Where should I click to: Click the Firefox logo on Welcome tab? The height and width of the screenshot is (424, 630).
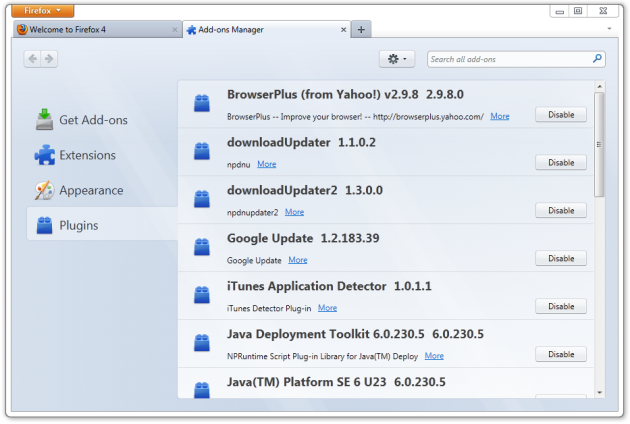22,29
